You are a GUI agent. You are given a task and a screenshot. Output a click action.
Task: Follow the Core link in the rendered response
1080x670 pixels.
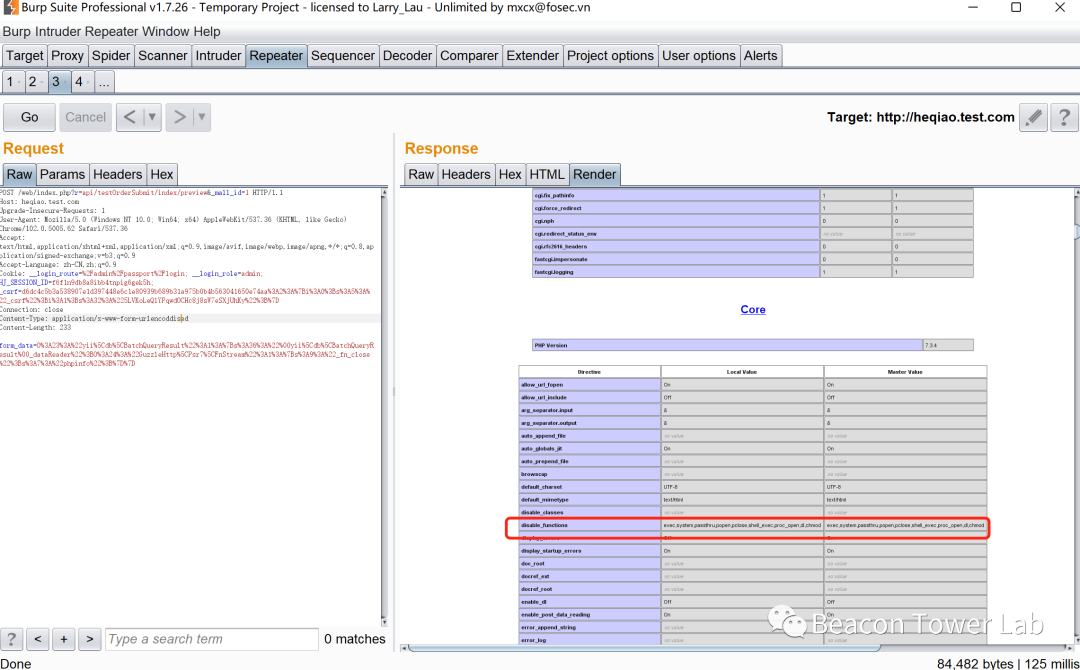pos(753,310)
